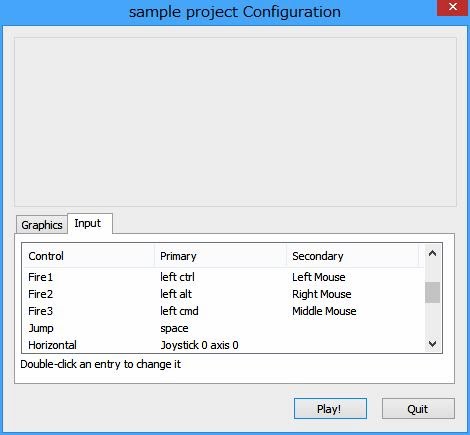Click the Joystick 0 axis 0 binding

pyautogui.click(x=199, y=345)
